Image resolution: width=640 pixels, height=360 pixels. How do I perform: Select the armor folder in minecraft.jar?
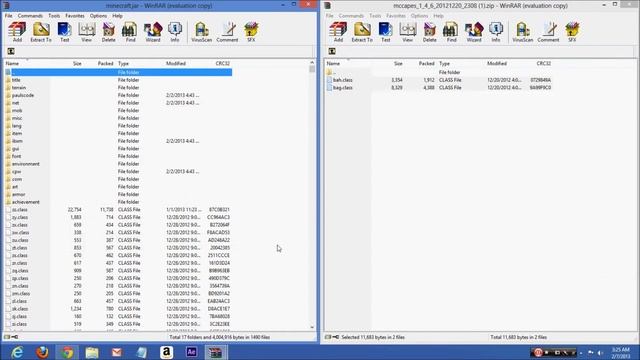pyautogui.click(x=18, y=195)
